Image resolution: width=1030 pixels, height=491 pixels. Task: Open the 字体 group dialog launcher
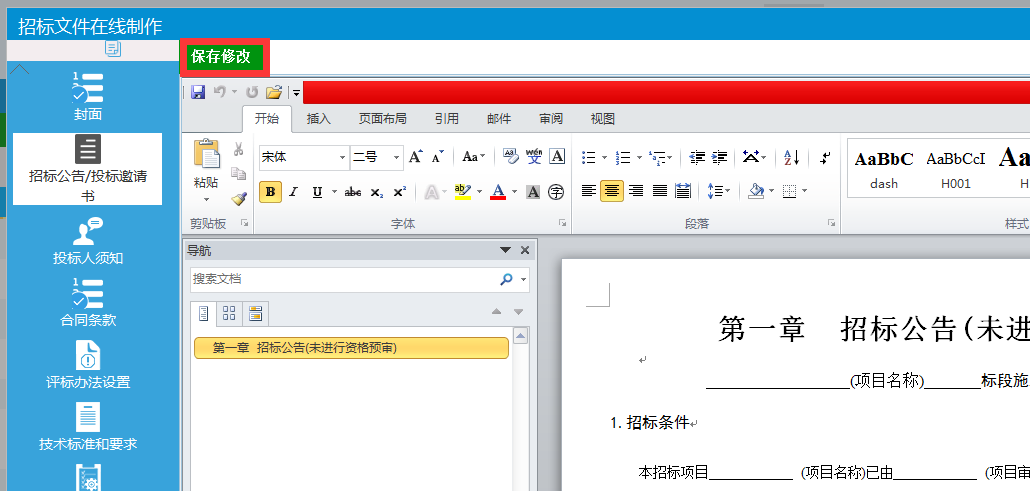563,223
